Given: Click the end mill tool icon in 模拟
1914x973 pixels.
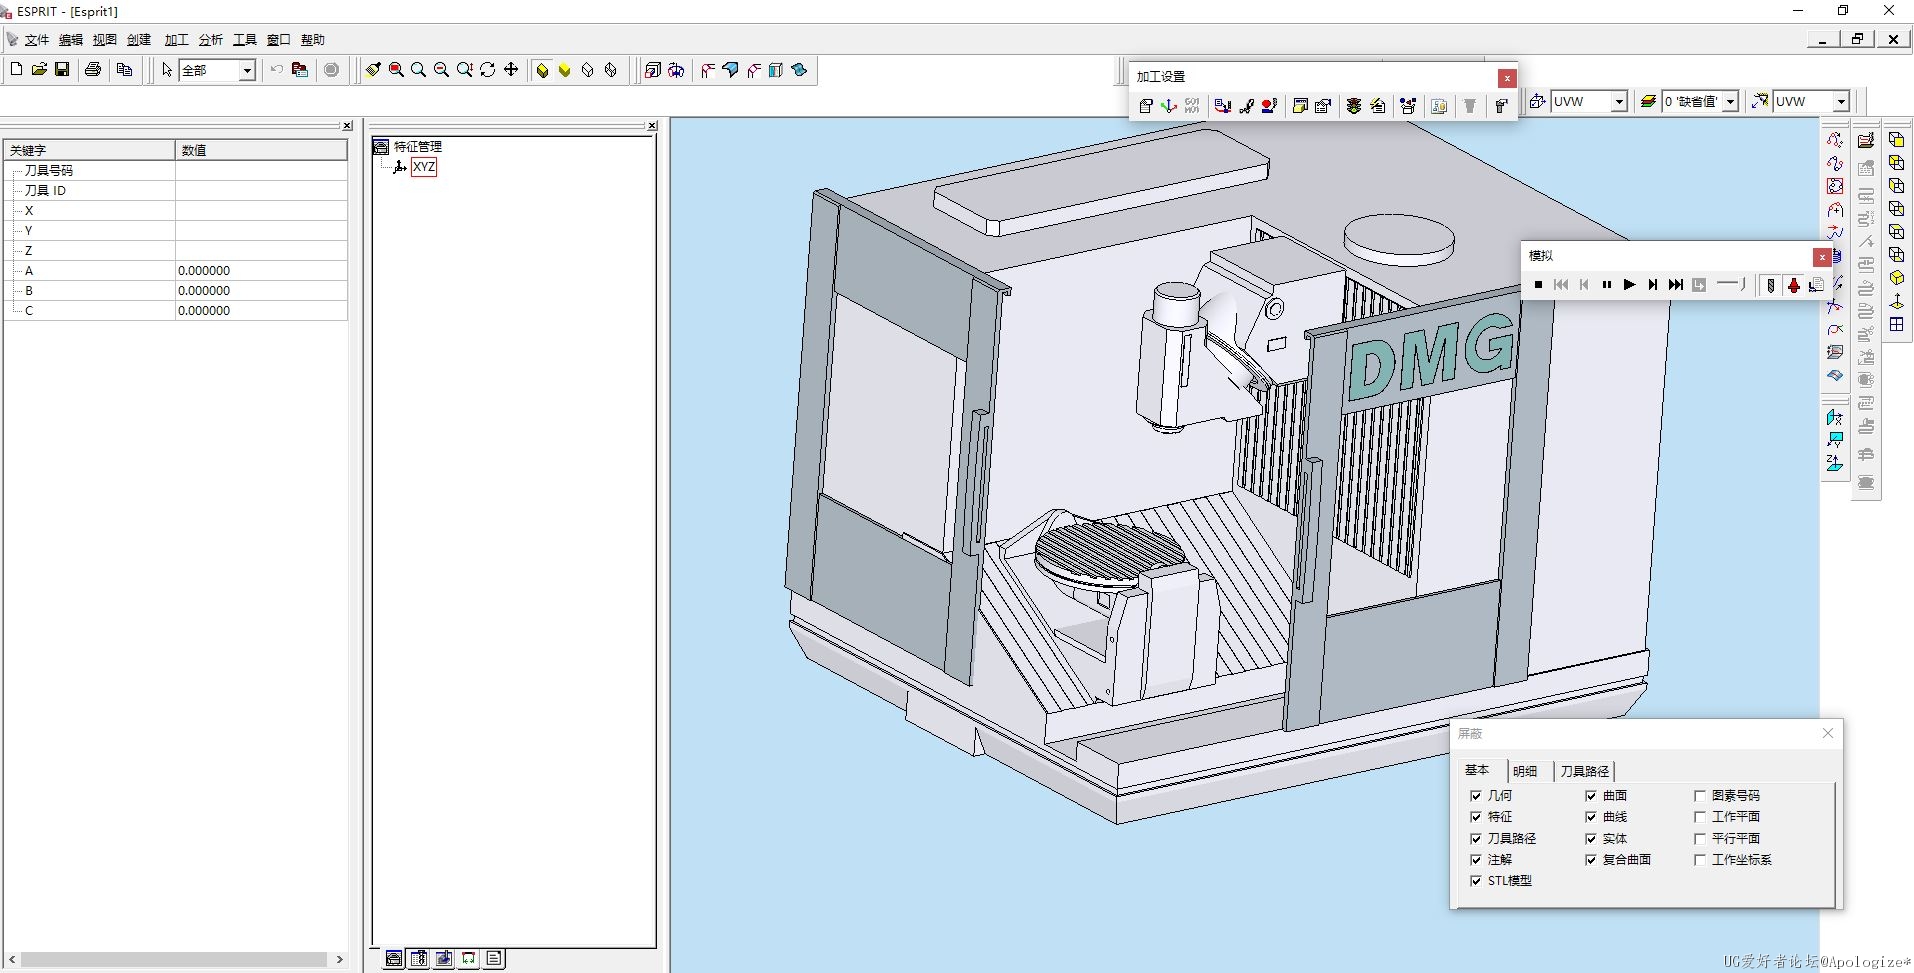Looking at the screenshot, I should tap(1771, 285).
